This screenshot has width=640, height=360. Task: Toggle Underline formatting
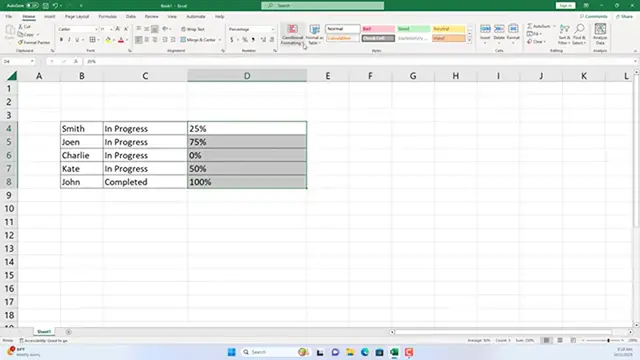[77, 40]
